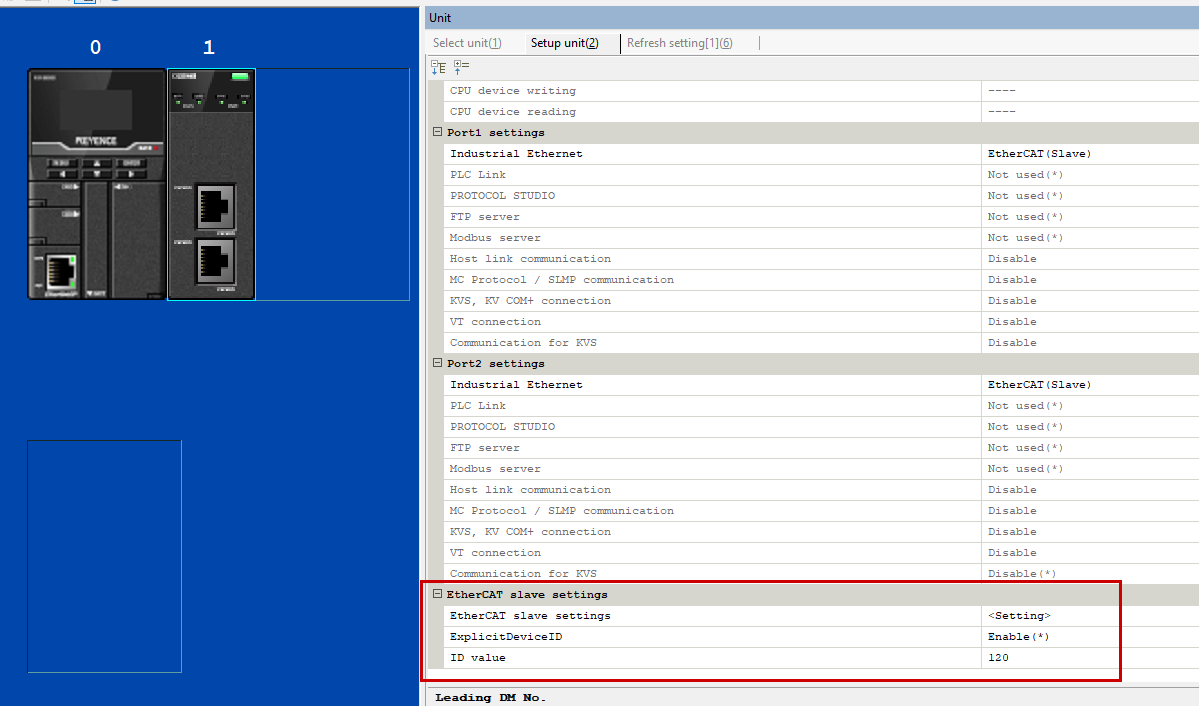Screen dimensions: 1199x706
Task: Open the Setup unit tab
Action: 564,43
